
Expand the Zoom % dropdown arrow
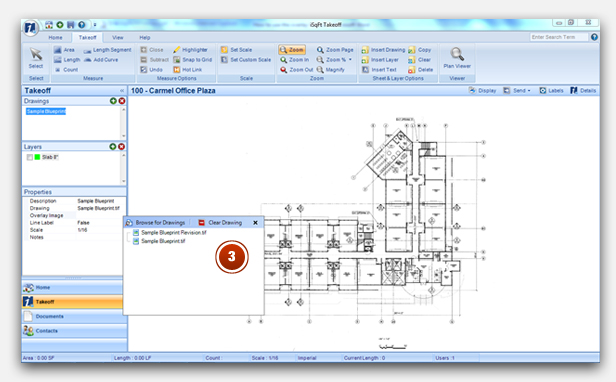pyautogui.click(x=350, y=60)
